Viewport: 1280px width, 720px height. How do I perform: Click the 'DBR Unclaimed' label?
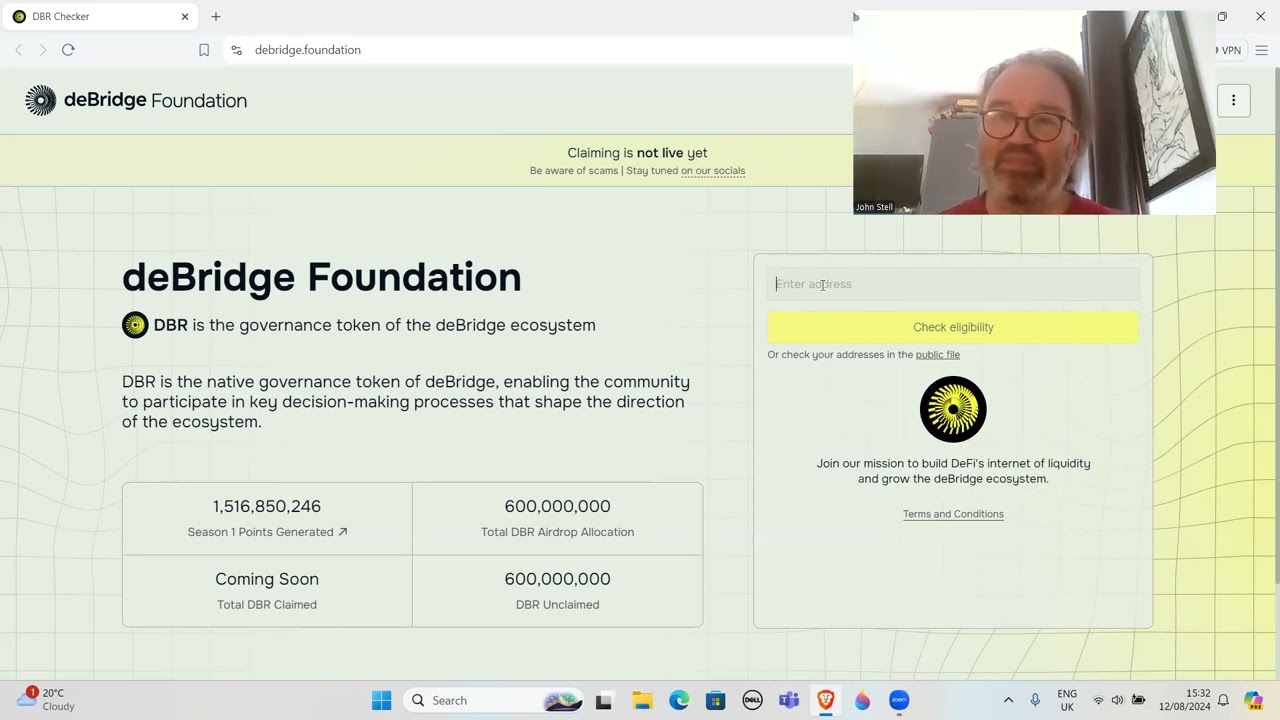558,605
